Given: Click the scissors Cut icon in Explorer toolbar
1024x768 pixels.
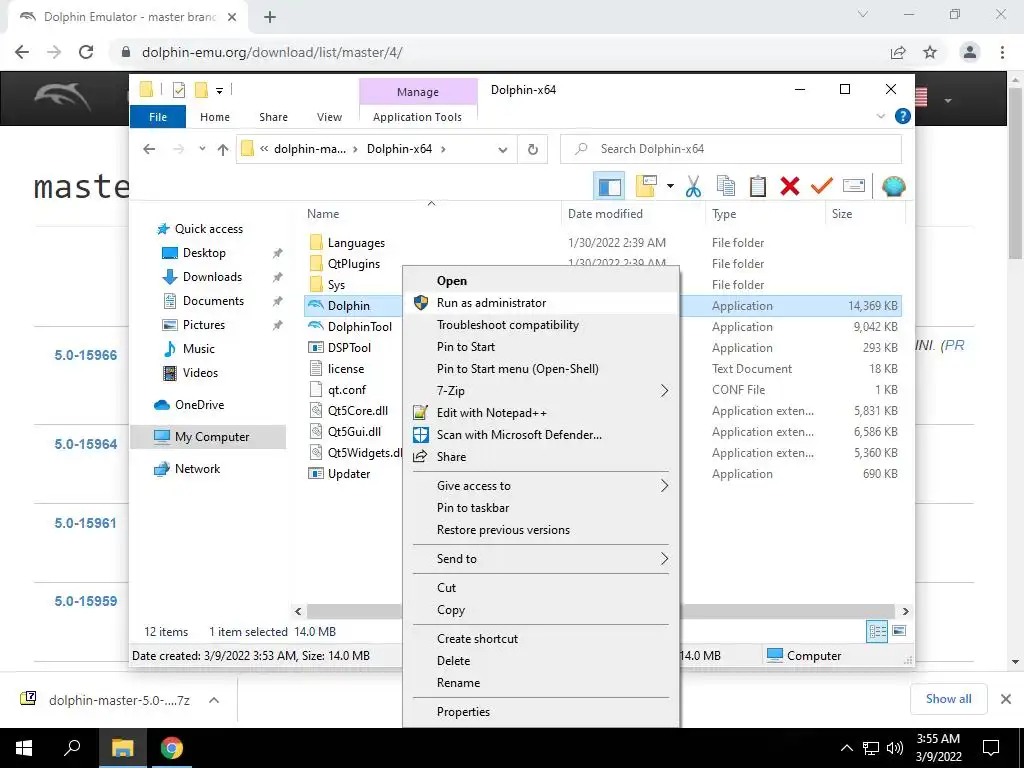Looking at the screenshot, I should [x=693, y=187].
